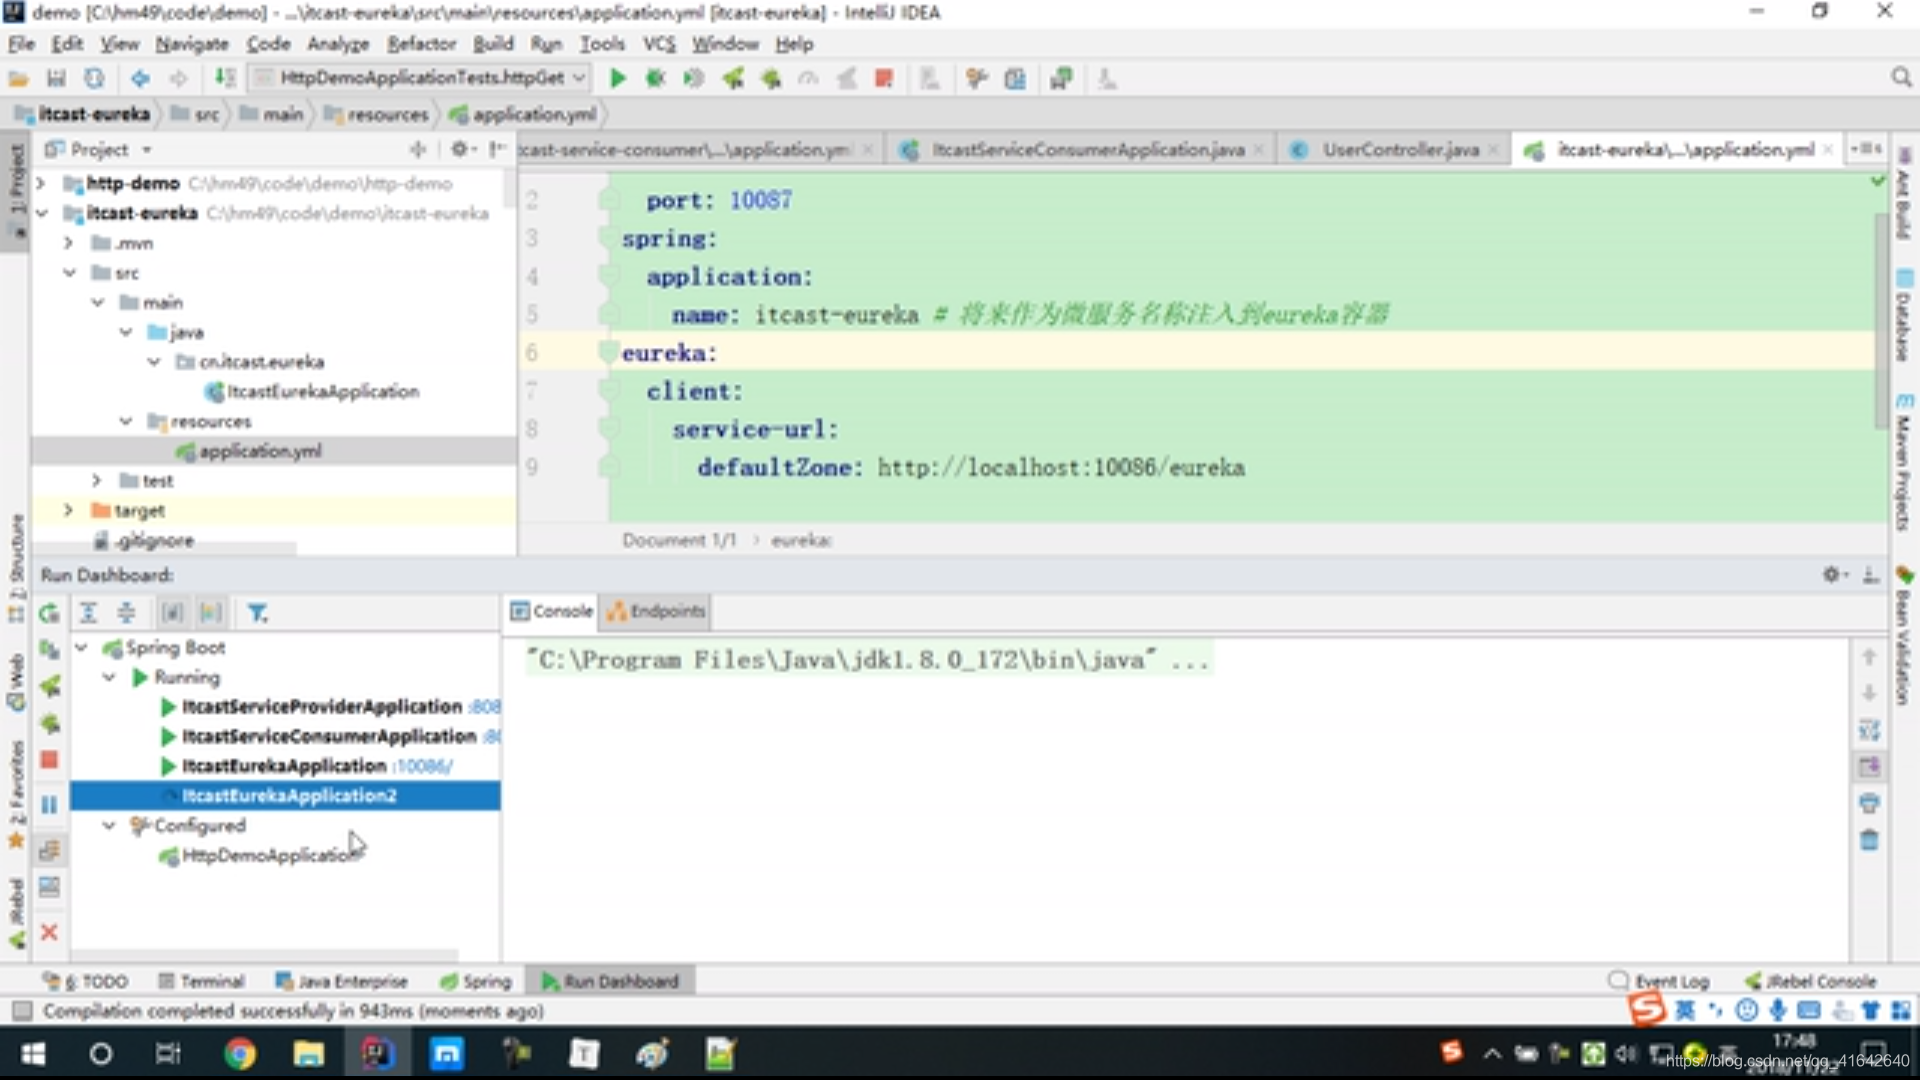Toggle Group by Type in Run Dashboard toolbar
This screenshot has height=1080, width=1920.
[172, 613]
